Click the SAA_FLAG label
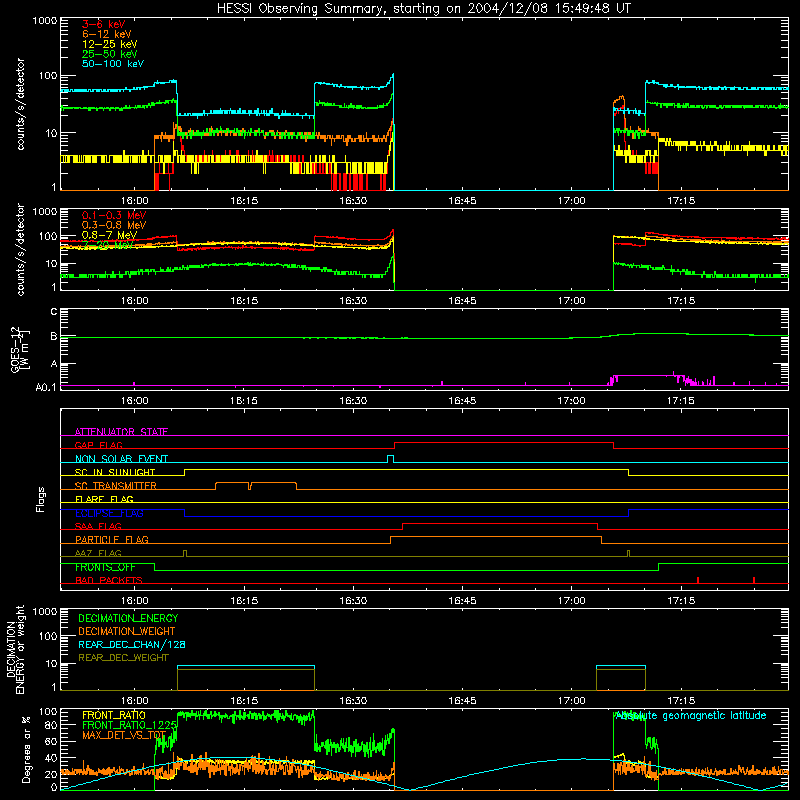The width and height of the screenshot is (800, 800). pos(98,526)
